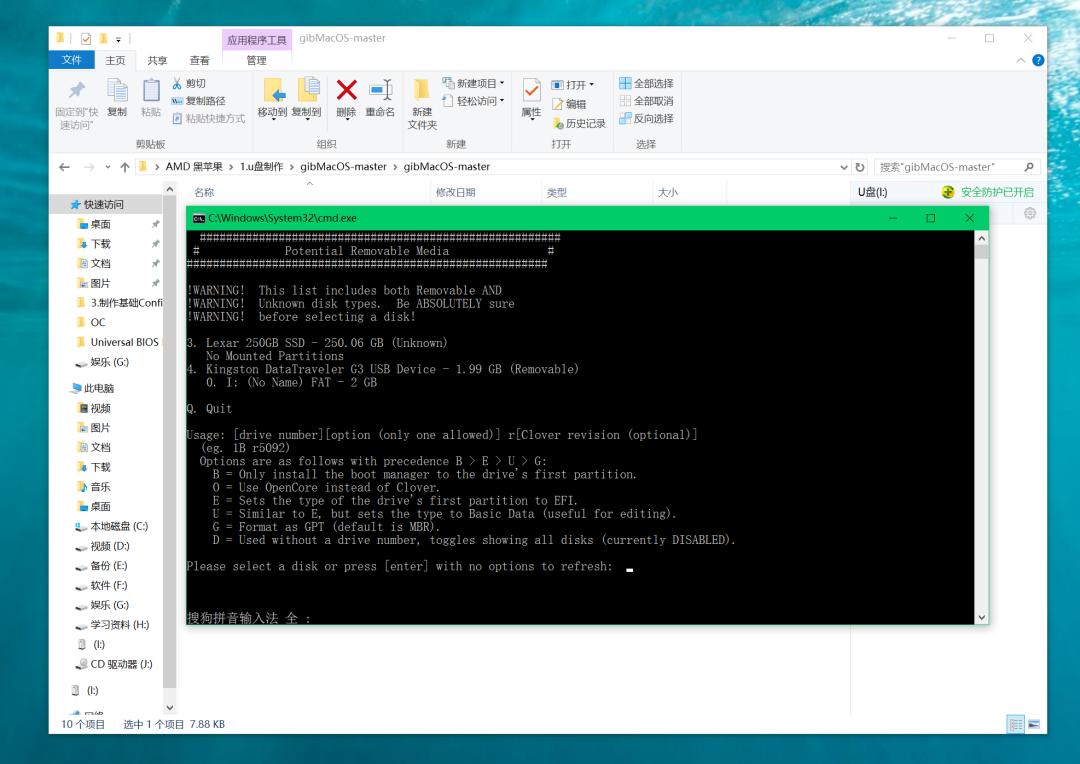Viewport: 1080px width, 764px height.
Task: Refresh the current folder view
Action: (x=860, y=167)
